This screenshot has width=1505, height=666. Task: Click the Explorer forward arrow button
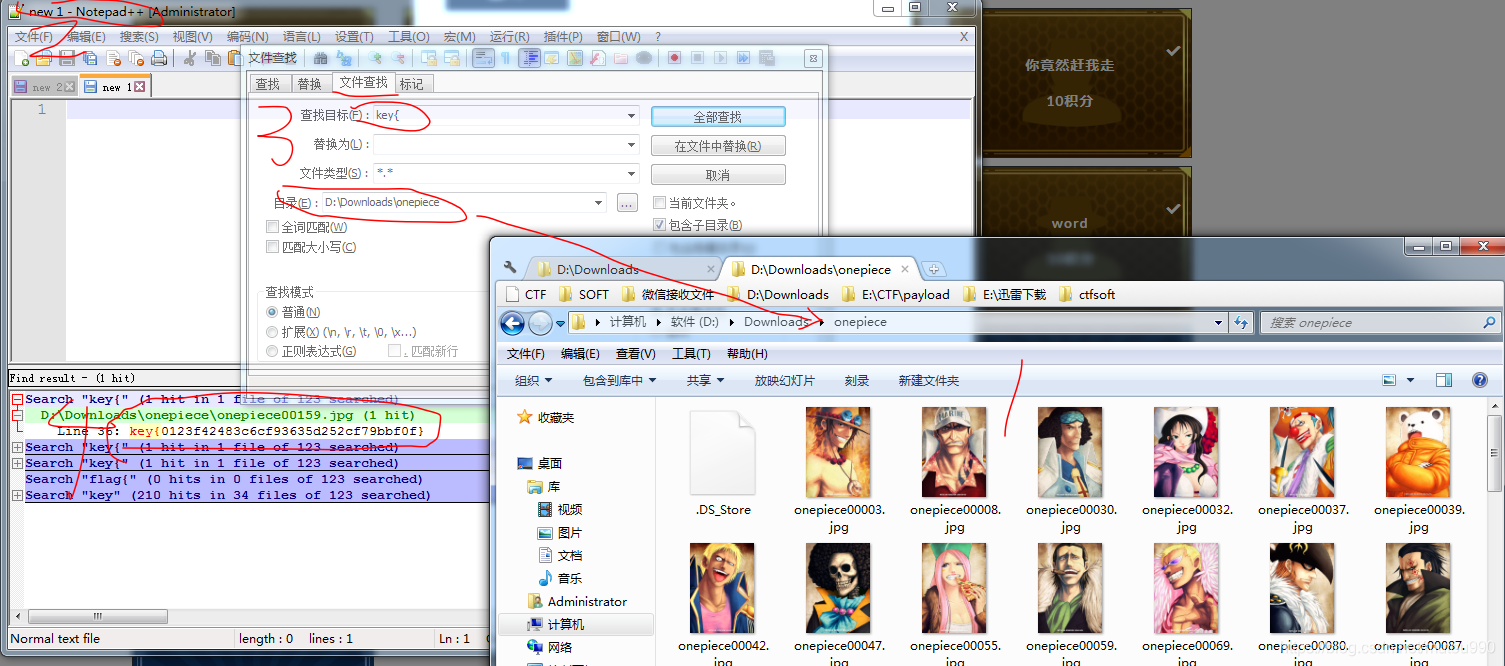click(x=540, y=322)
